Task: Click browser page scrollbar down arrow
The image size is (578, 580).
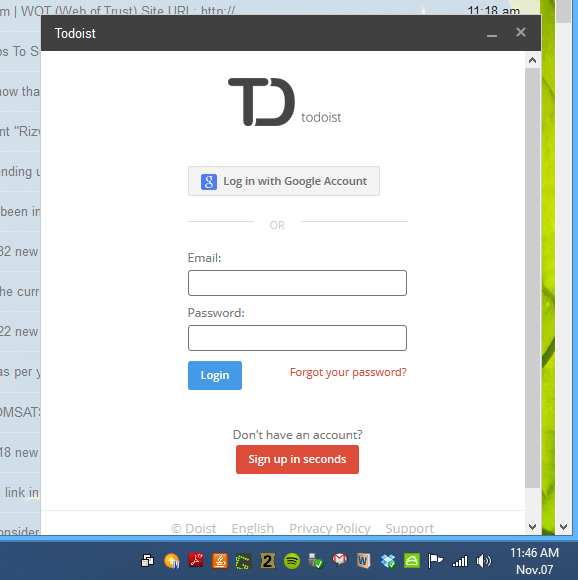Action: click(564, 527)
